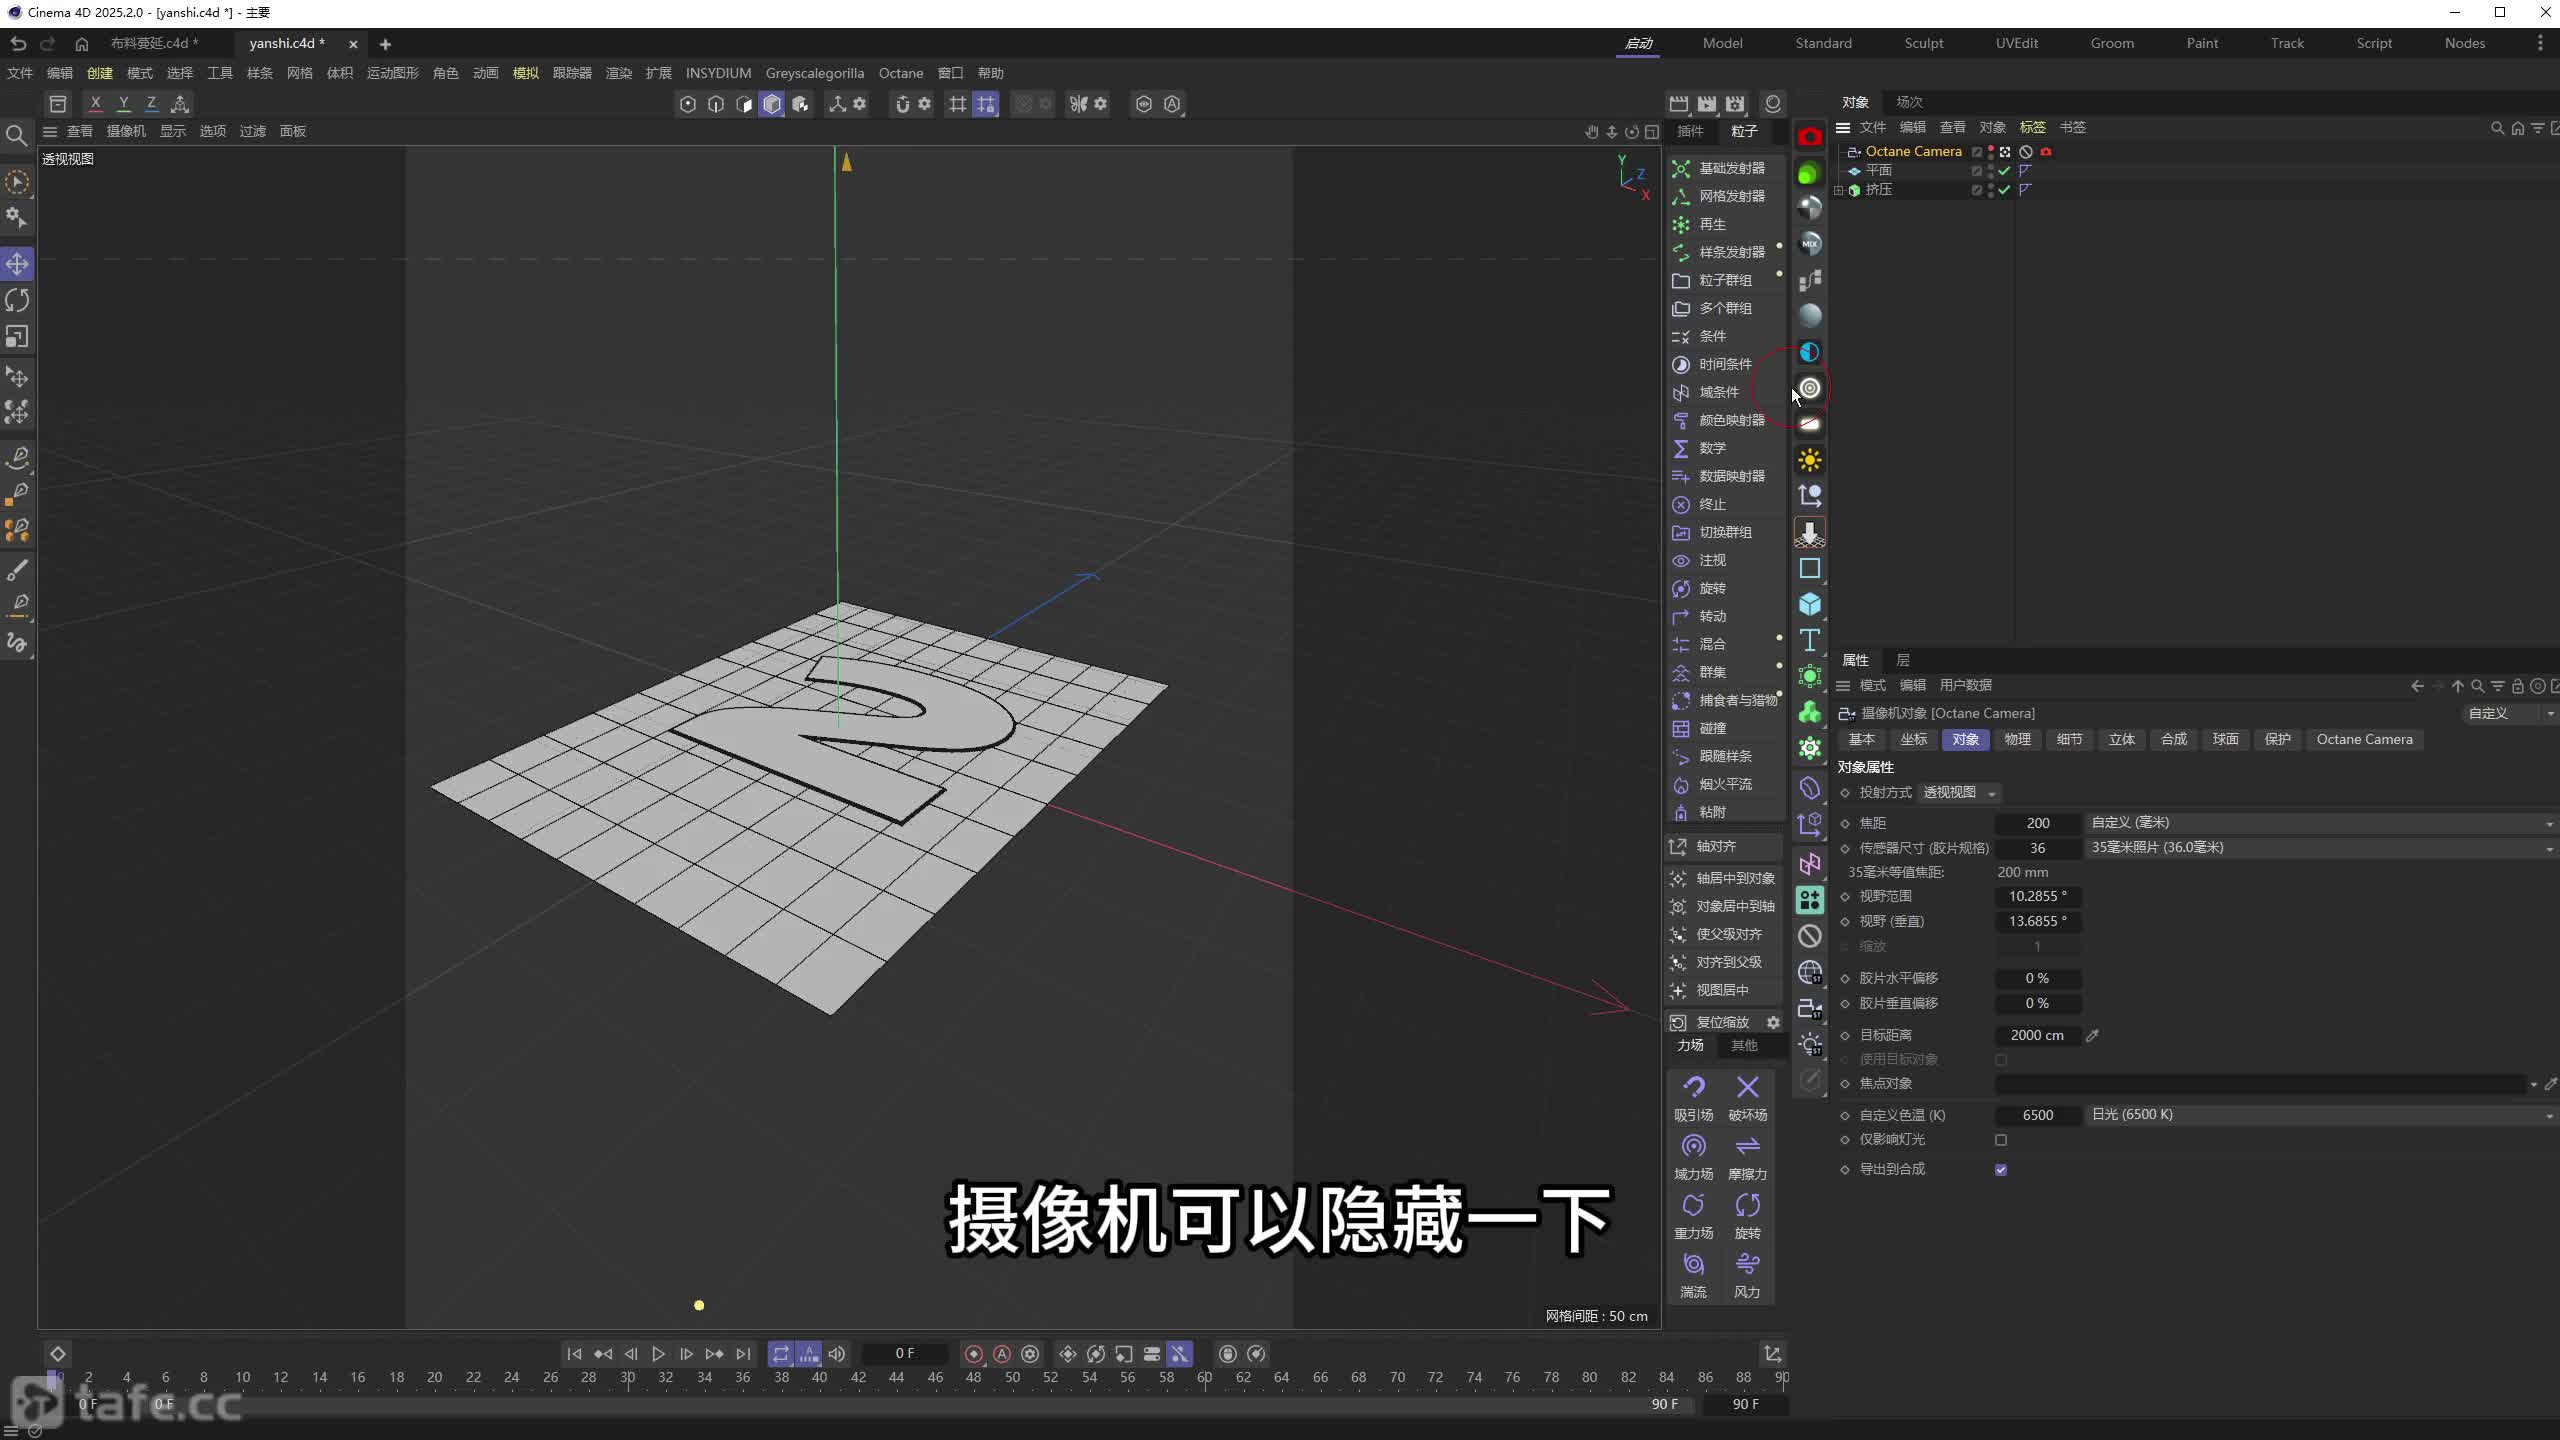Add a cube primitive from palette
2560x1440 pixels.
[1810, 604]
